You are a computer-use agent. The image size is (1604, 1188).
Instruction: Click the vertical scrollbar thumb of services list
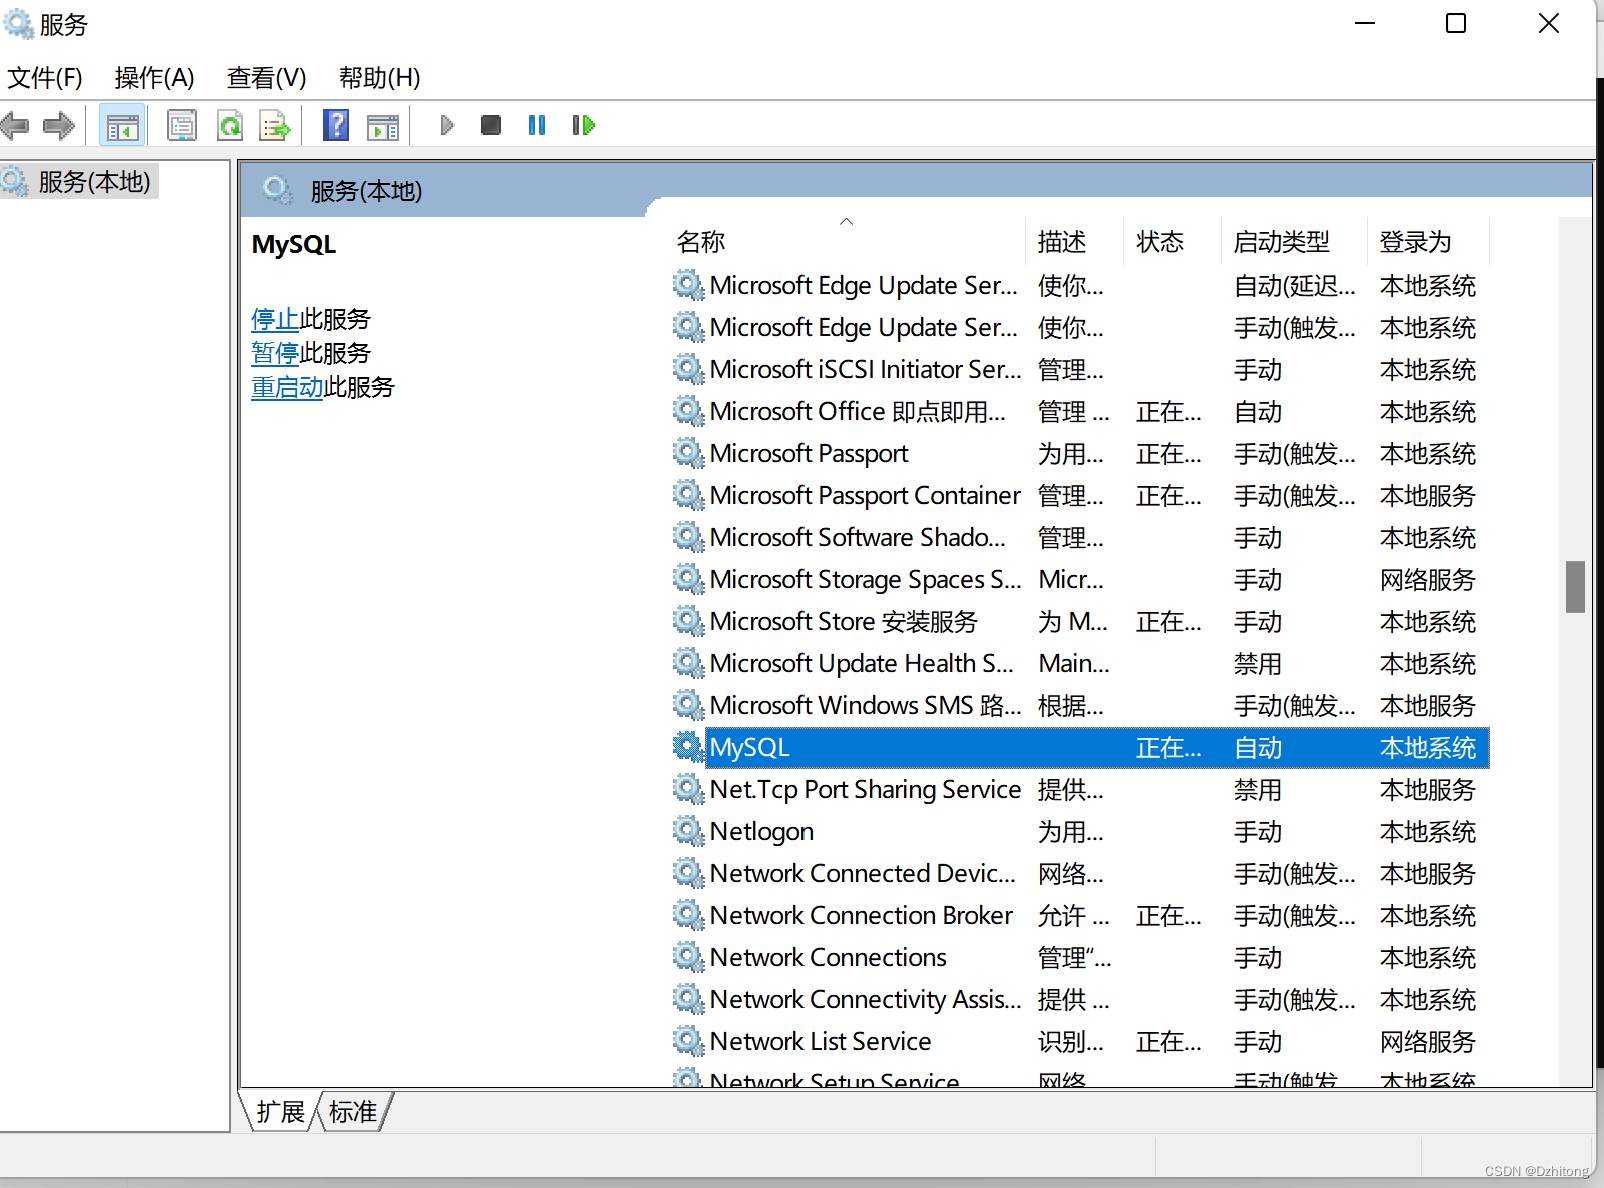click(x=1576, y=586)
